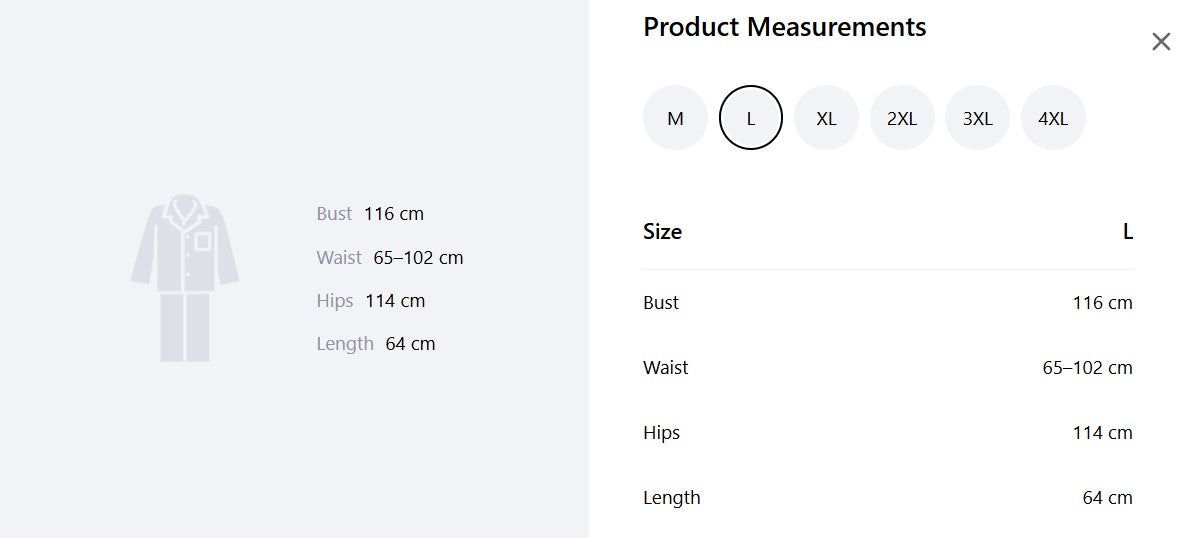The height and width of the screenshot is (538, 1187).
Task: Choose size XL
Action: coord(826,118)
